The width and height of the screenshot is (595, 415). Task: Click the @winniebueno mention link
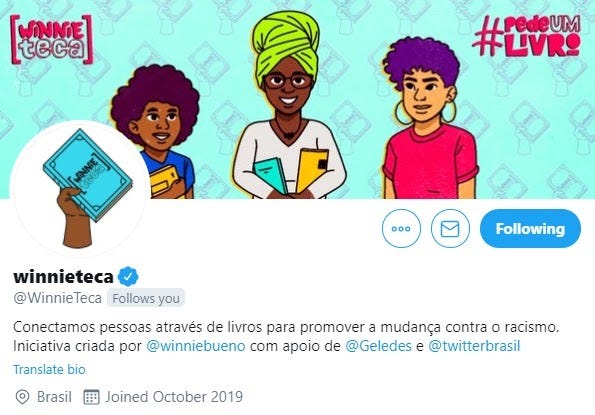[196, 346]
